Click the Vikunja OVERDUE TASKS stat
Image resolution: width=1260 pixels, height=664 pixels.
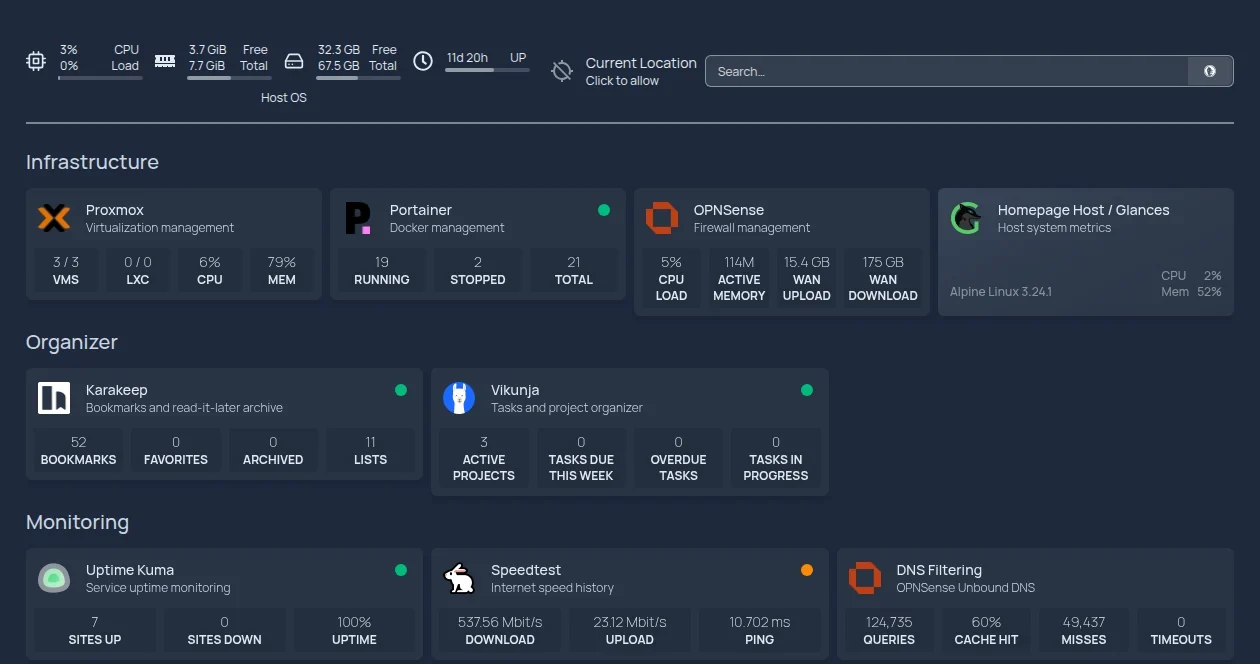pyautogui.click(x=678, y=458)
